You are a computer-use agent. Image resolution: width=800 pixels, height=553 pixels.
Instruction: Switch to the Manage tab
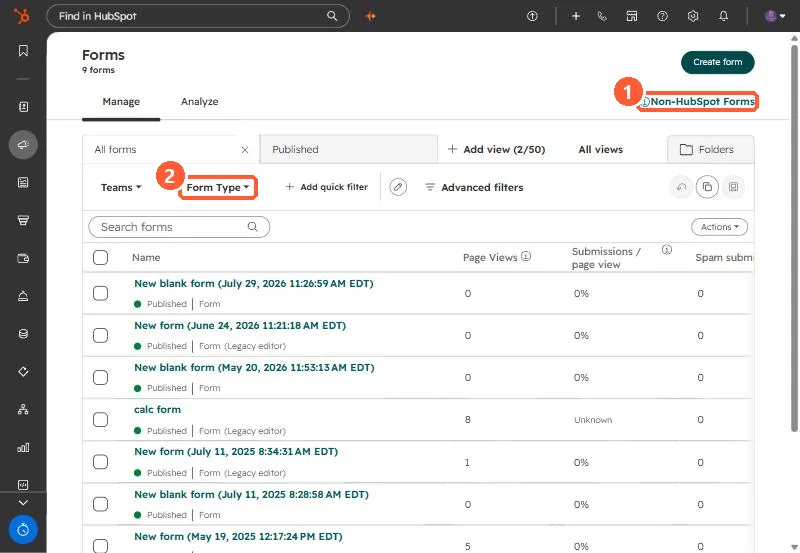point(121,102)
